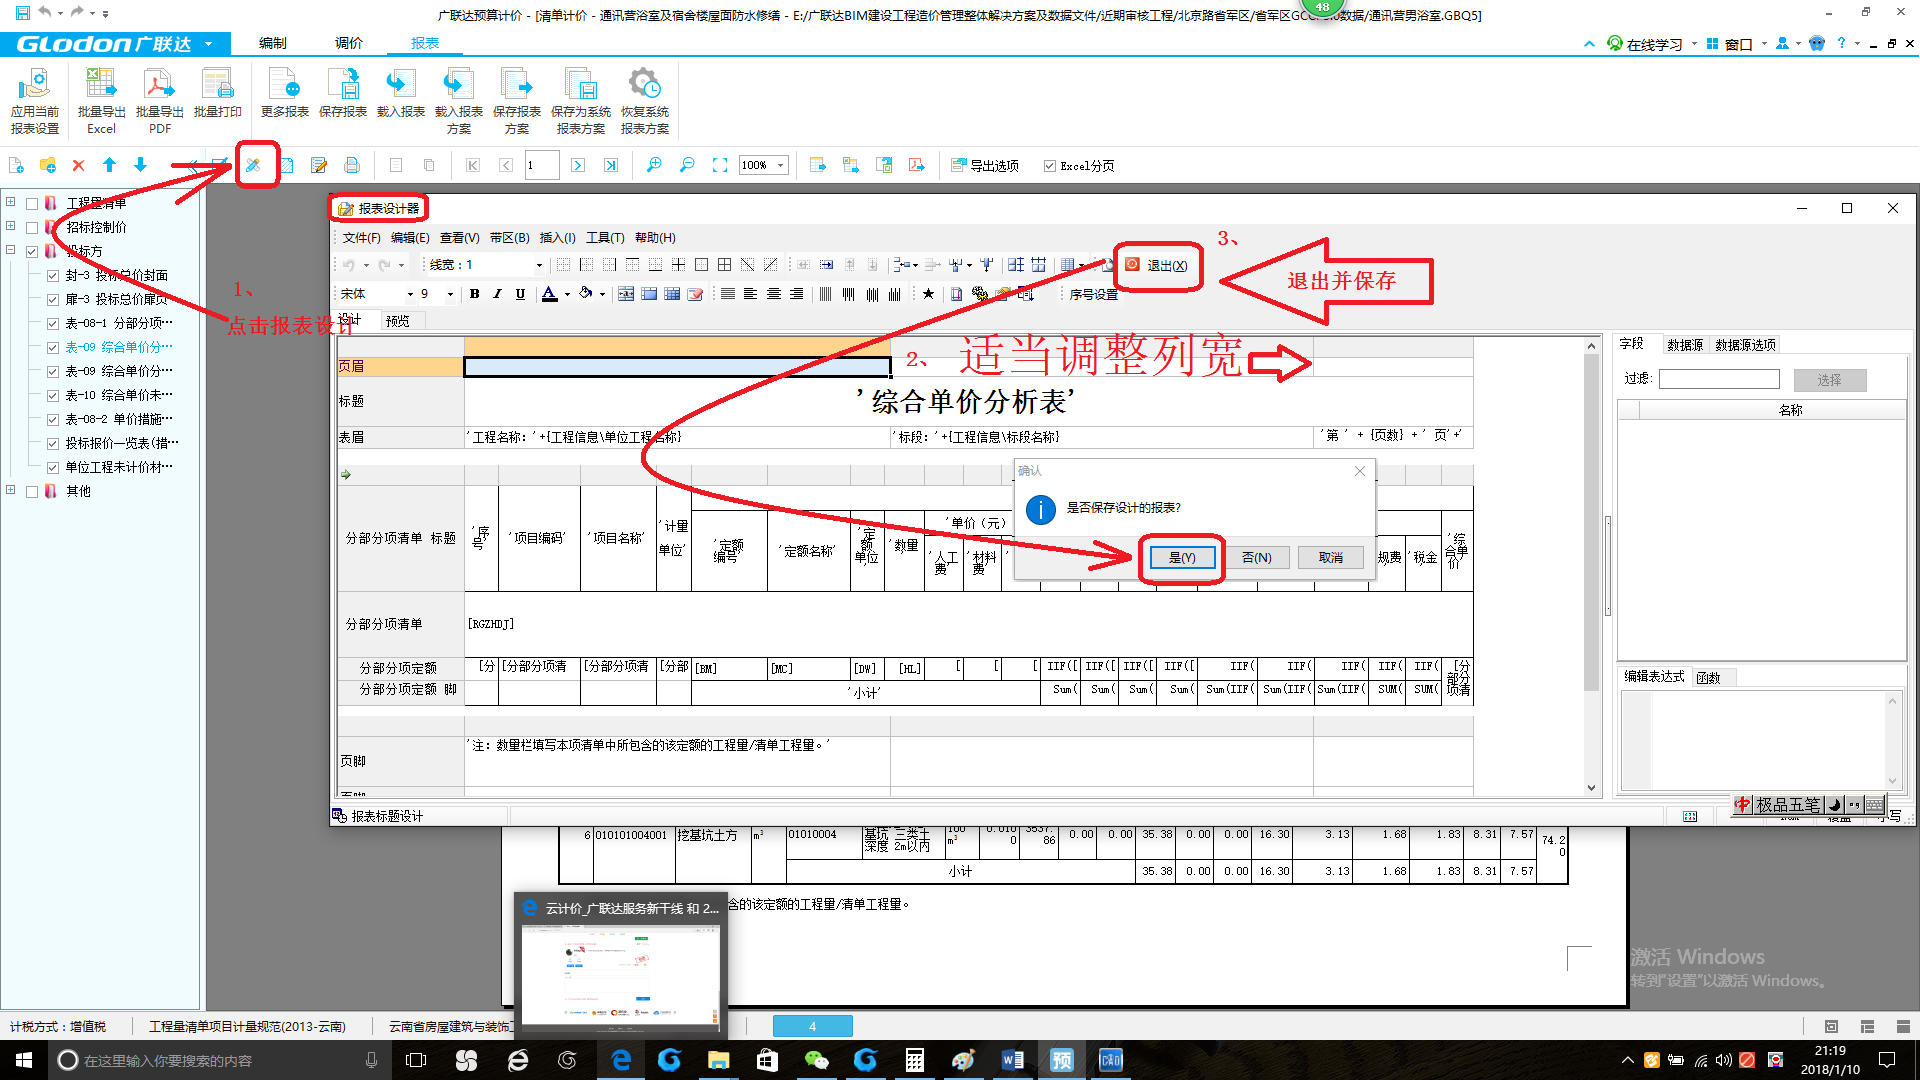This screenshot has height=1080, width=1920.
Task: Click Batch Export Excel (批量导出Excel) icon
Action: [101, 100]
